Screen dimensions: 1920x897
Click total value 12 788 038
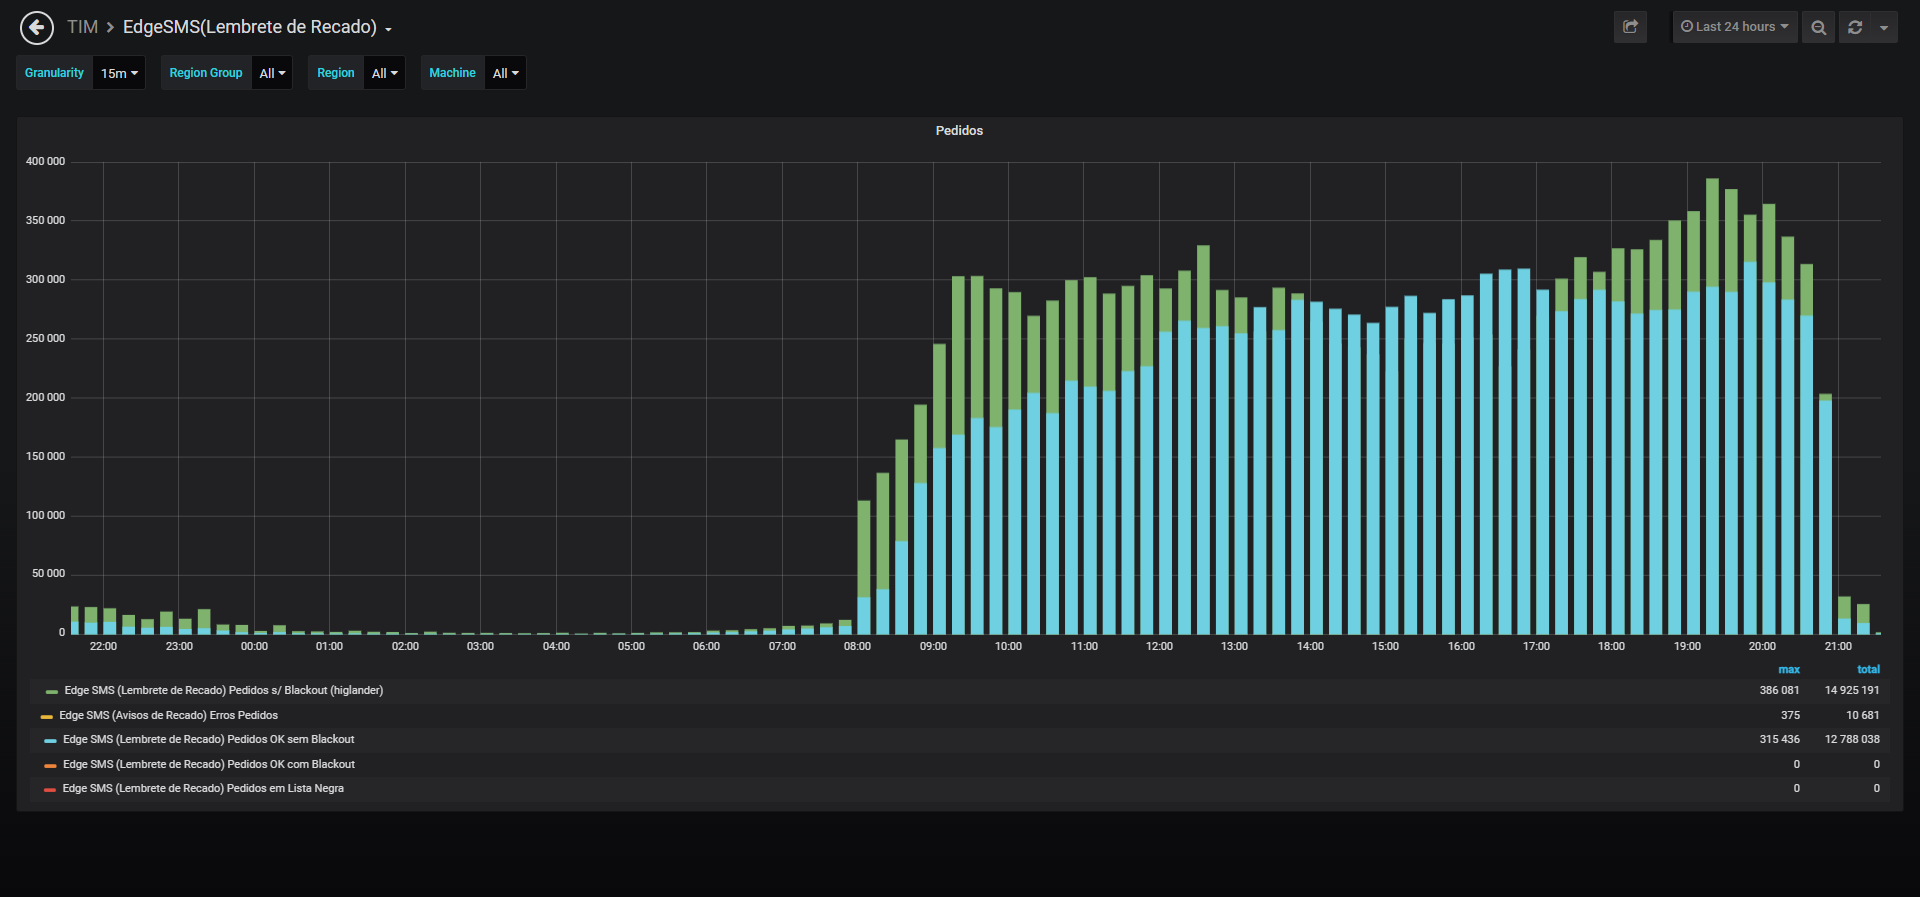point(1852,739)
